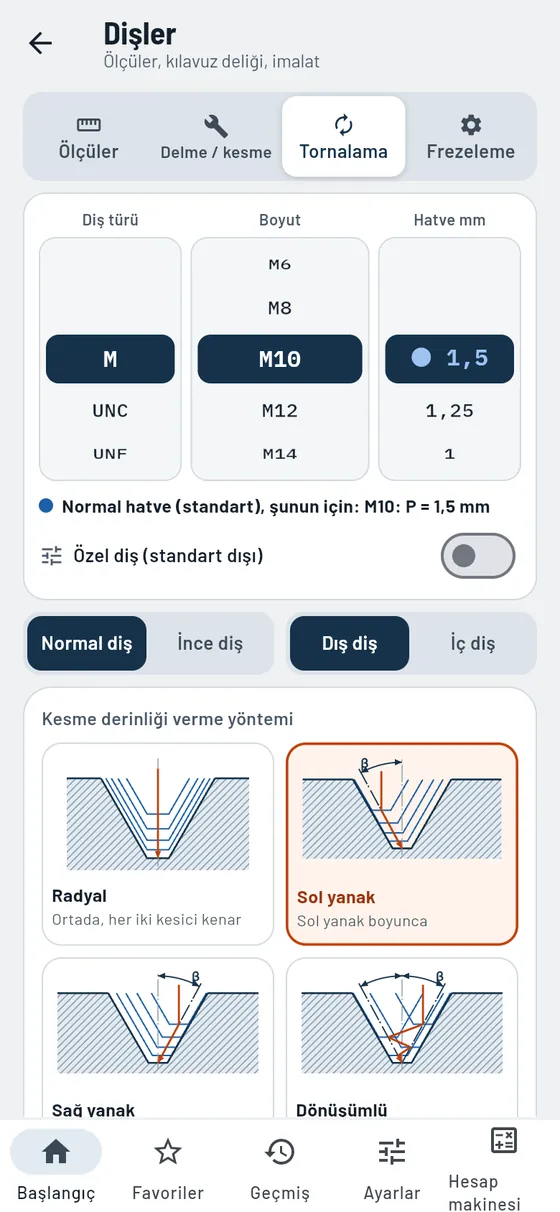Pick M12 in Boyut picker

pyautogui.click(x=280, y=411)
